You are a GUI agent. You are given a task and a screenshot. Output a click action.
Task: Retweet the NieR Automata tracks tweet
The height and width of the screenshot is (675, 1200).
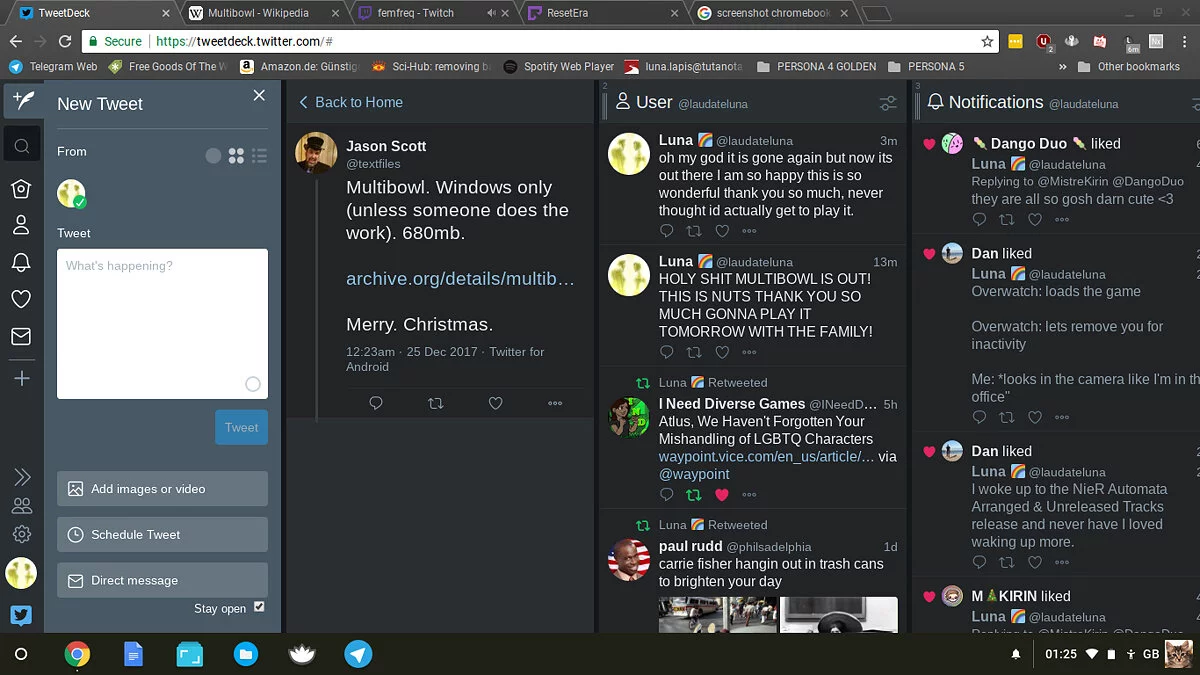[1007, 563]
